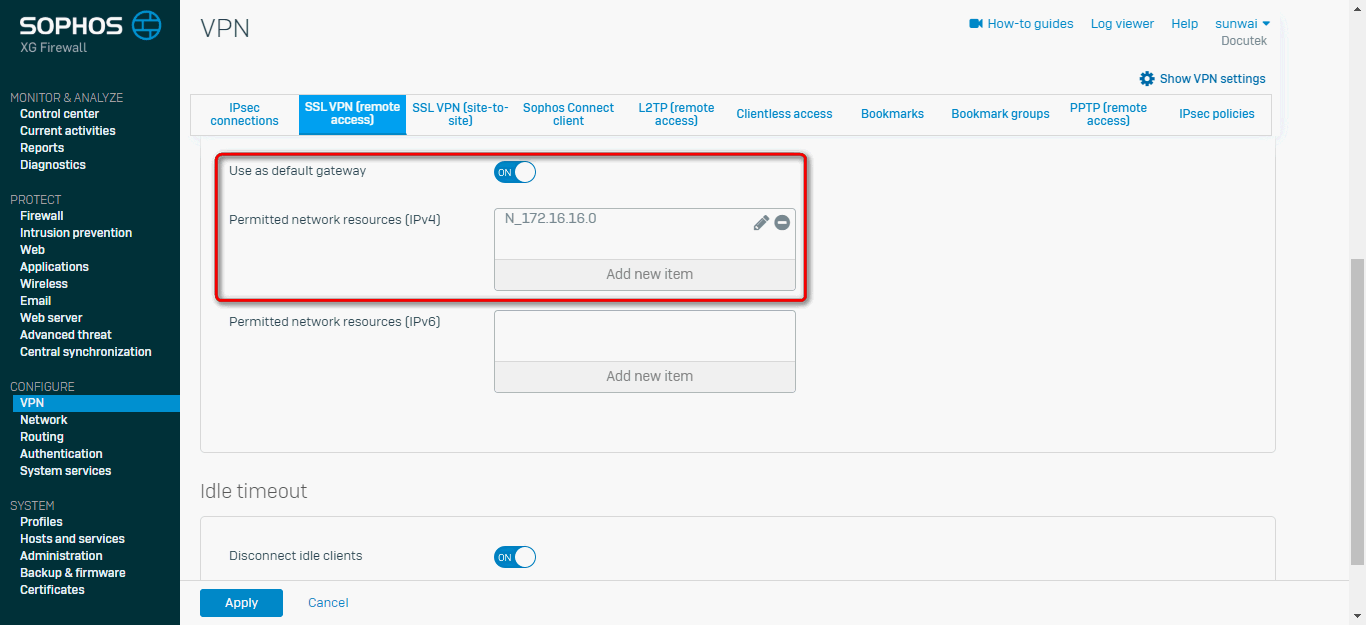This screenshot has height=625, width=1366.
Task: Go to Backup & firmware
Action: pos(73,573)
